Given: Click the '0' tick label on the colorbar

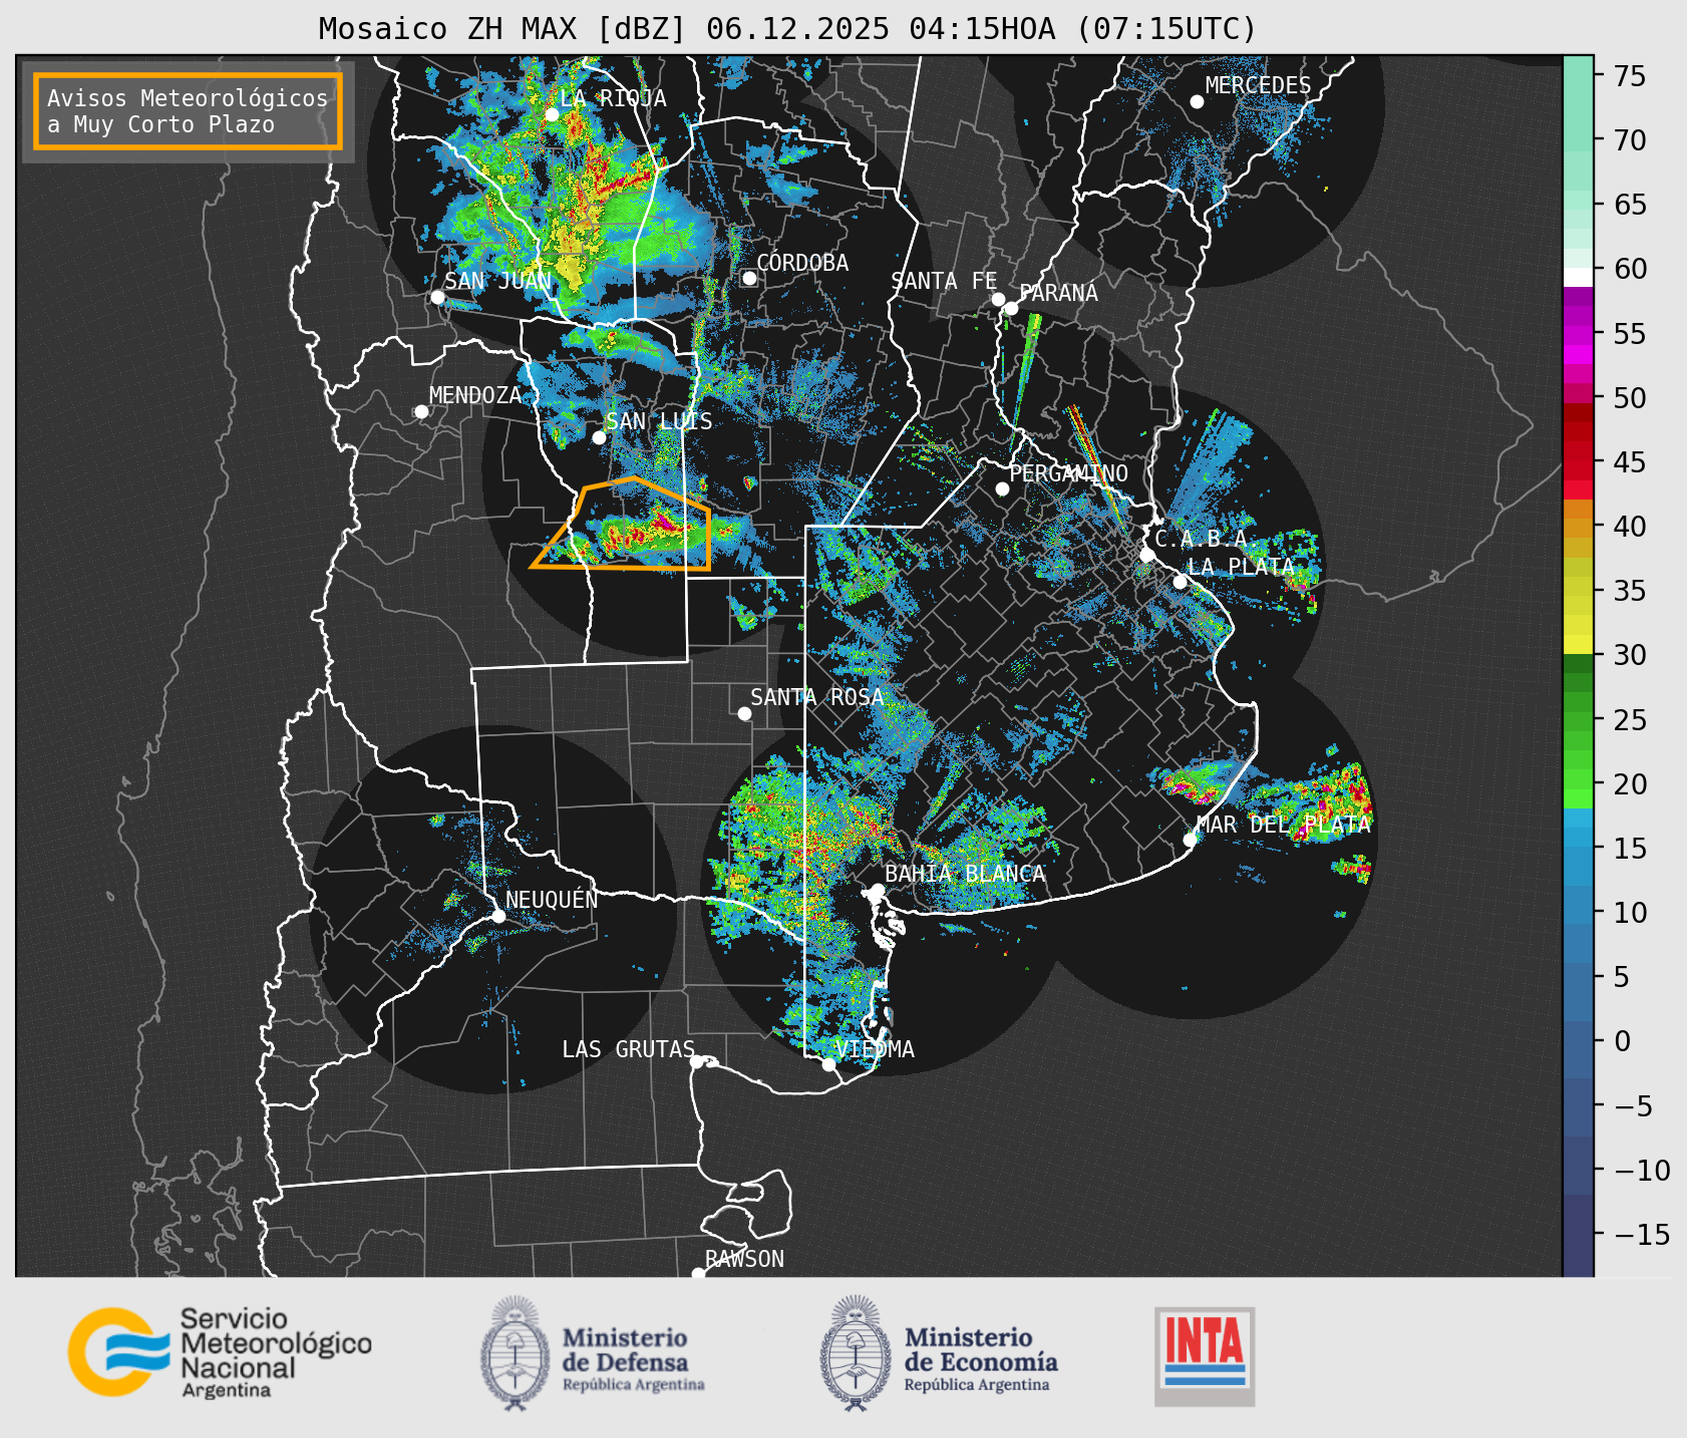Looking at the screenshot, I should [x=1621, y=1042].
